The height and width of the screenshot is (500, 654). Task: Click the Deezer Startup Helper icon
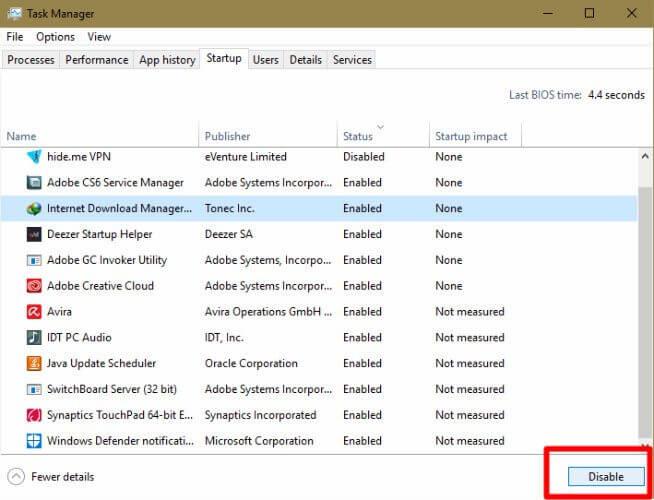coord(34,235)
